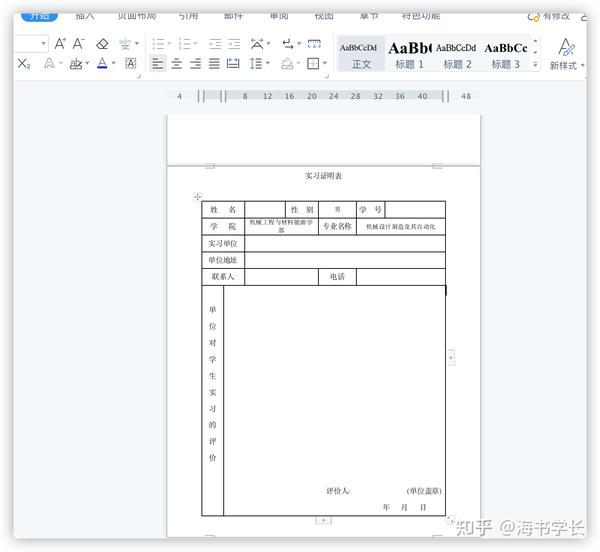Click the phonetic guide (拼音) icon

click(125, 44)
